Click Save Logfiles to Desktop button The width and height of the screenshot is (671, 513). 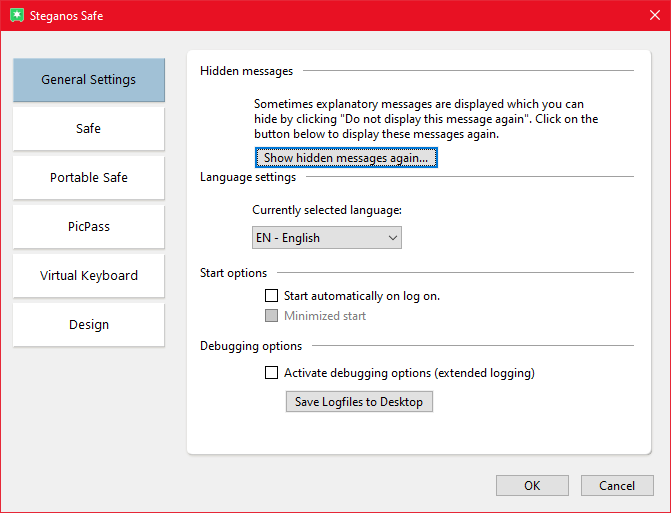coord(359,402)
